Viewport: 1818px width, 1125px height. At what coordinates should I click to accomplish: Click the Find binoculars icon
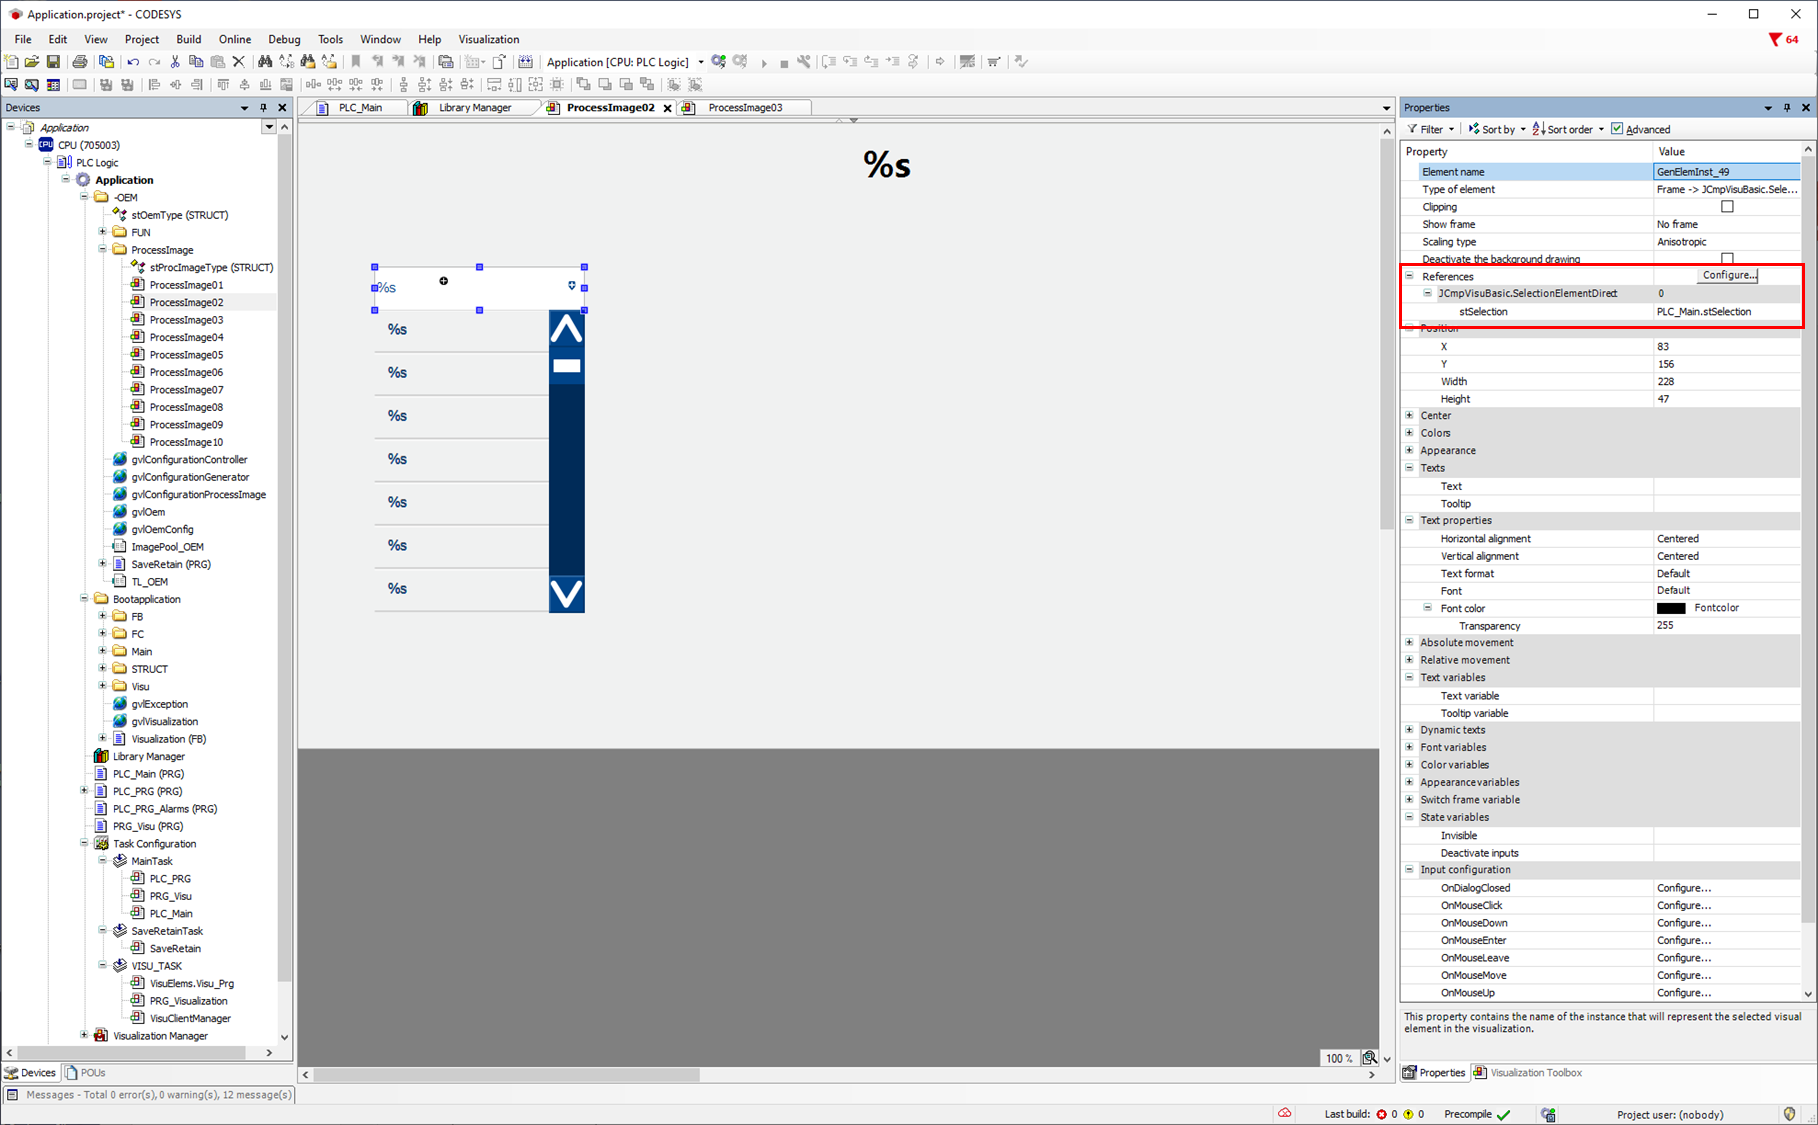point(265,62)
